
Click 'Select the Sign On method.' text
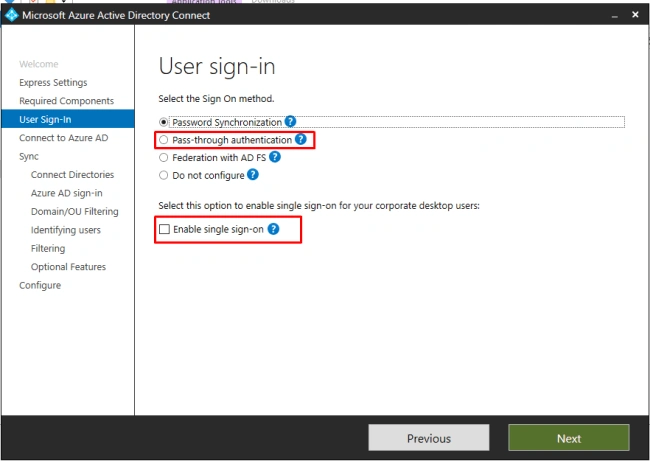216,99
